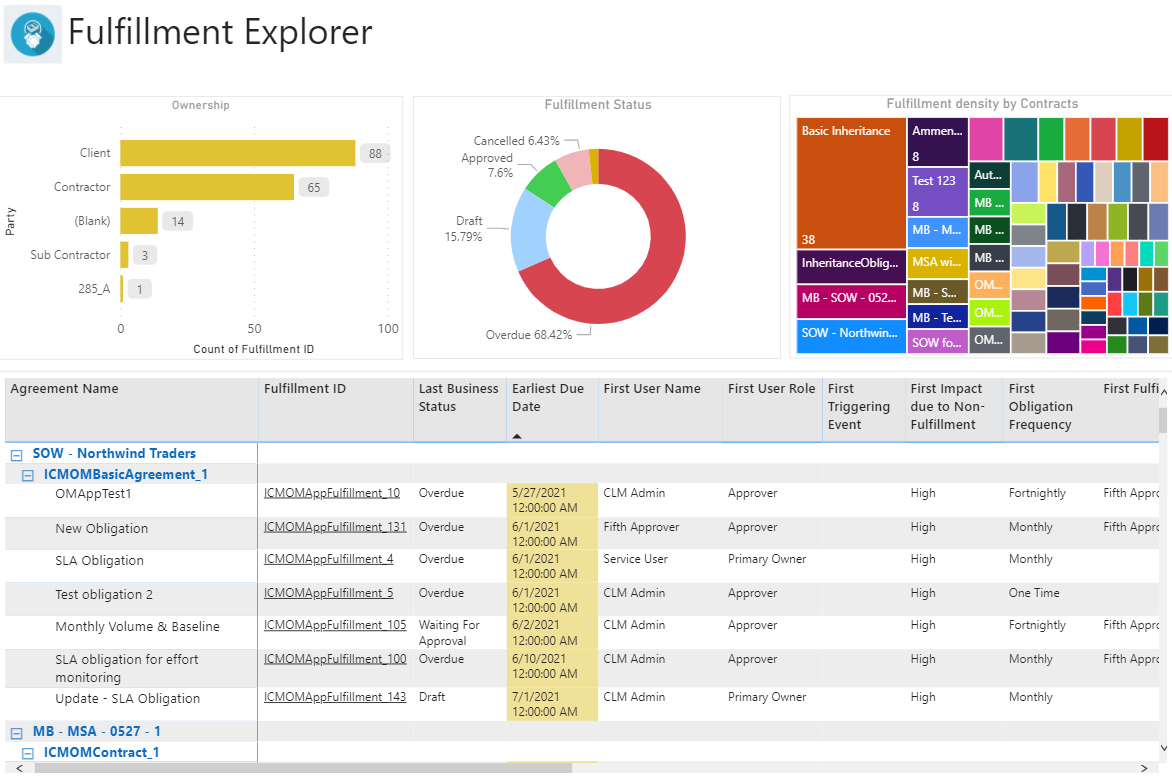The image size is (1172, 776).
Task: Select the blue Draft donut segment
Action: coord(526,230)
